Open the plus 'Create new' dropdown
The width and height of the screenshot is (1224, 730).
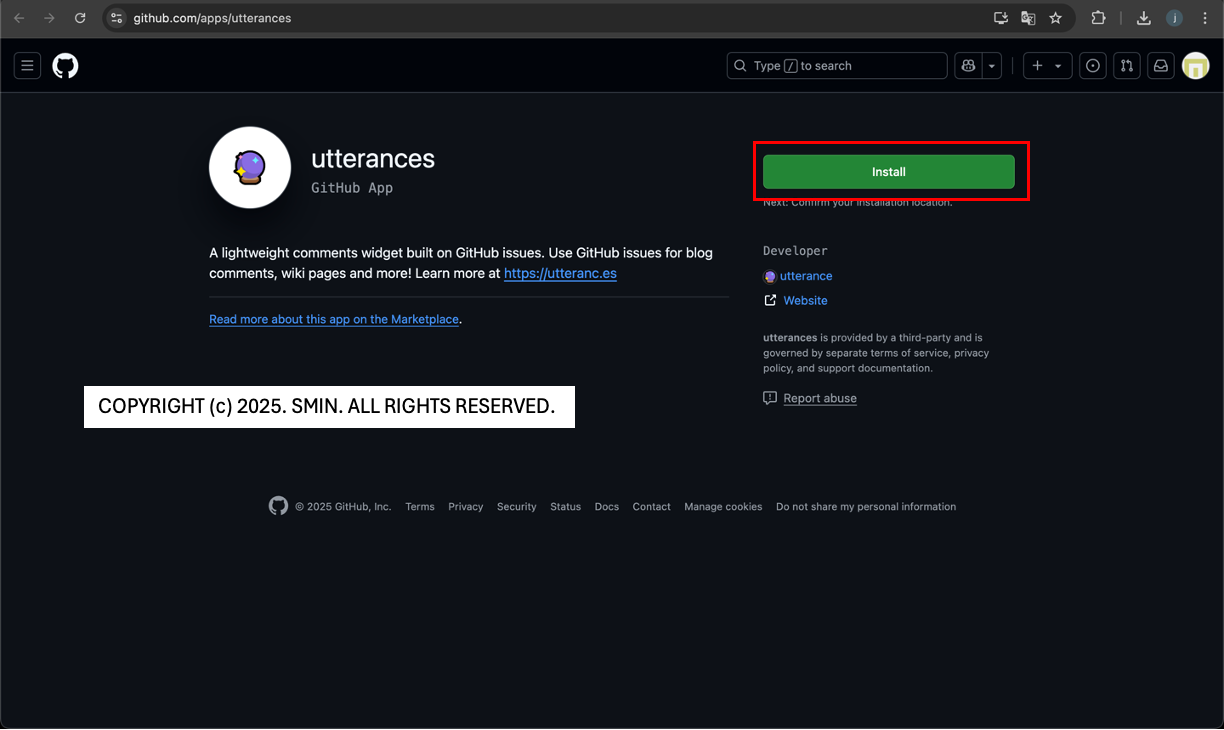pyautogui.click(x=1047, y=66)
